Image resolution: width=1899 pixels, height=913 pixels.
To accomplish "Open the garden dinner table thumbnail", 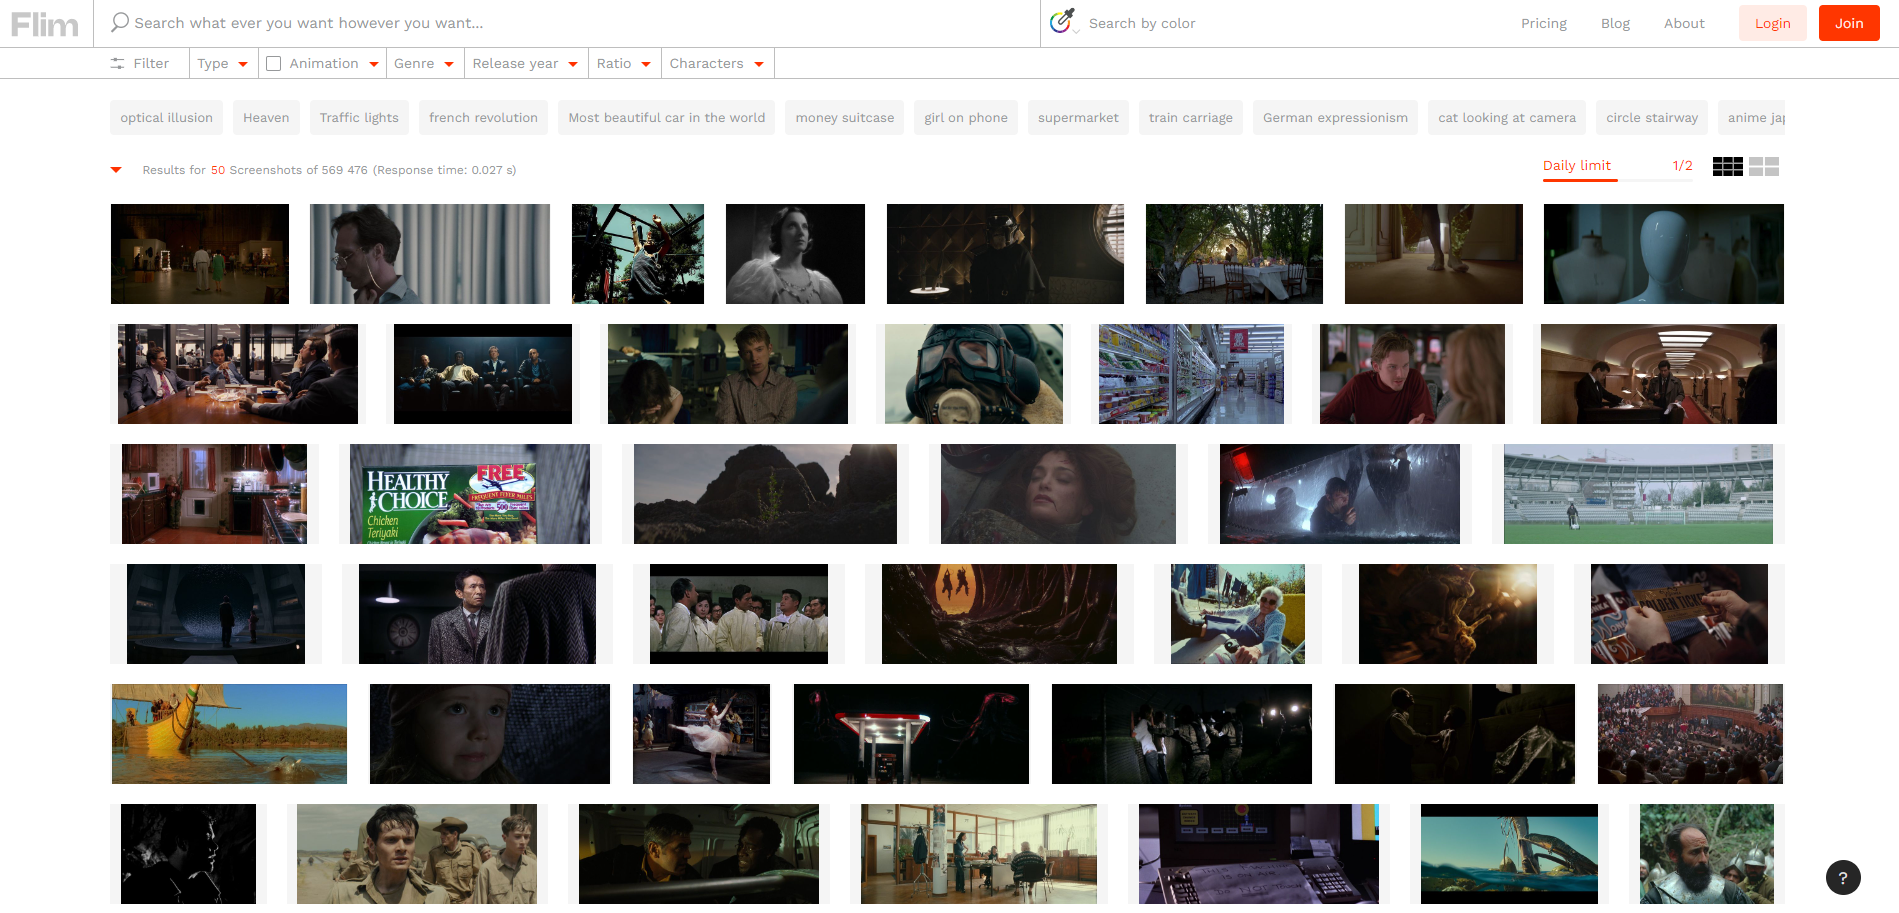I will pyautogui.click(x=1234, y=254).
